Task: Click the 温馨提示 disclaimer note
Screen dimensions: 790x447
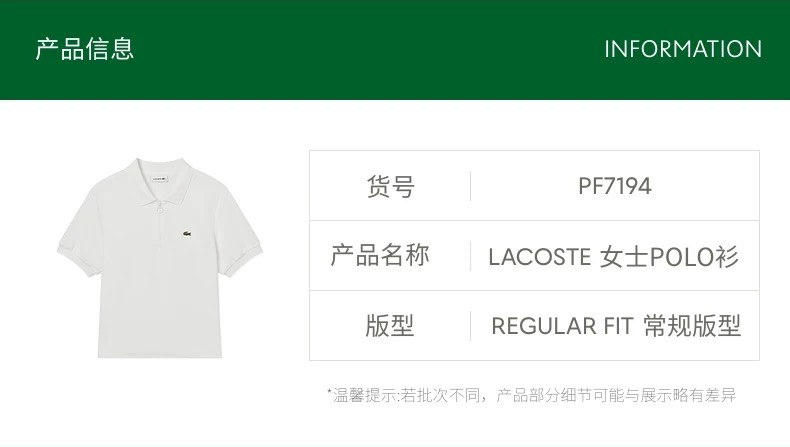Action: click(532, 395)
